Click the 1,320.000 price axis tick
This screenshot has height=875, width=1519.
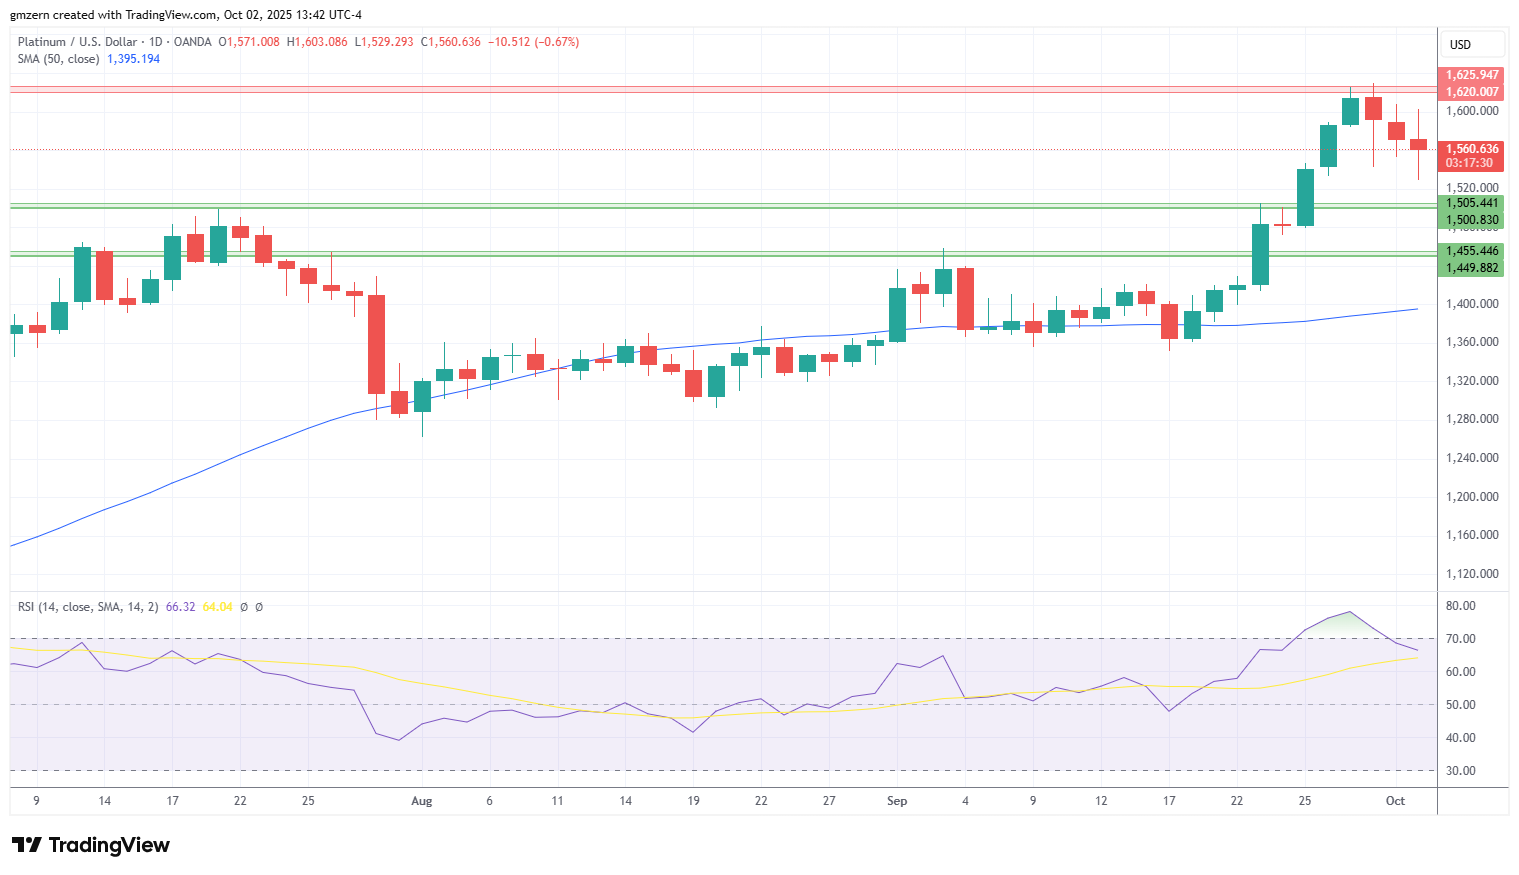point(1472,381)
